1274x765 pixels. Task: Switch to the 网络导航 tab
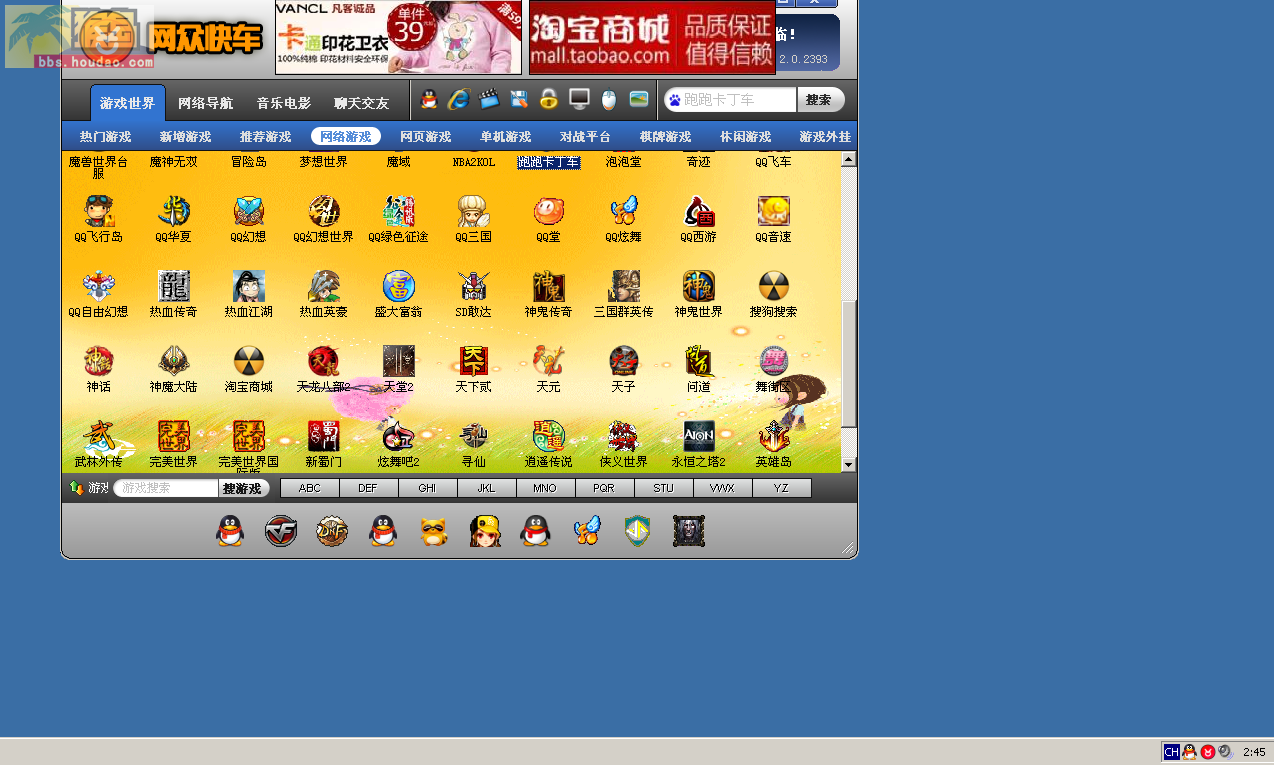(x=206, y=103)
